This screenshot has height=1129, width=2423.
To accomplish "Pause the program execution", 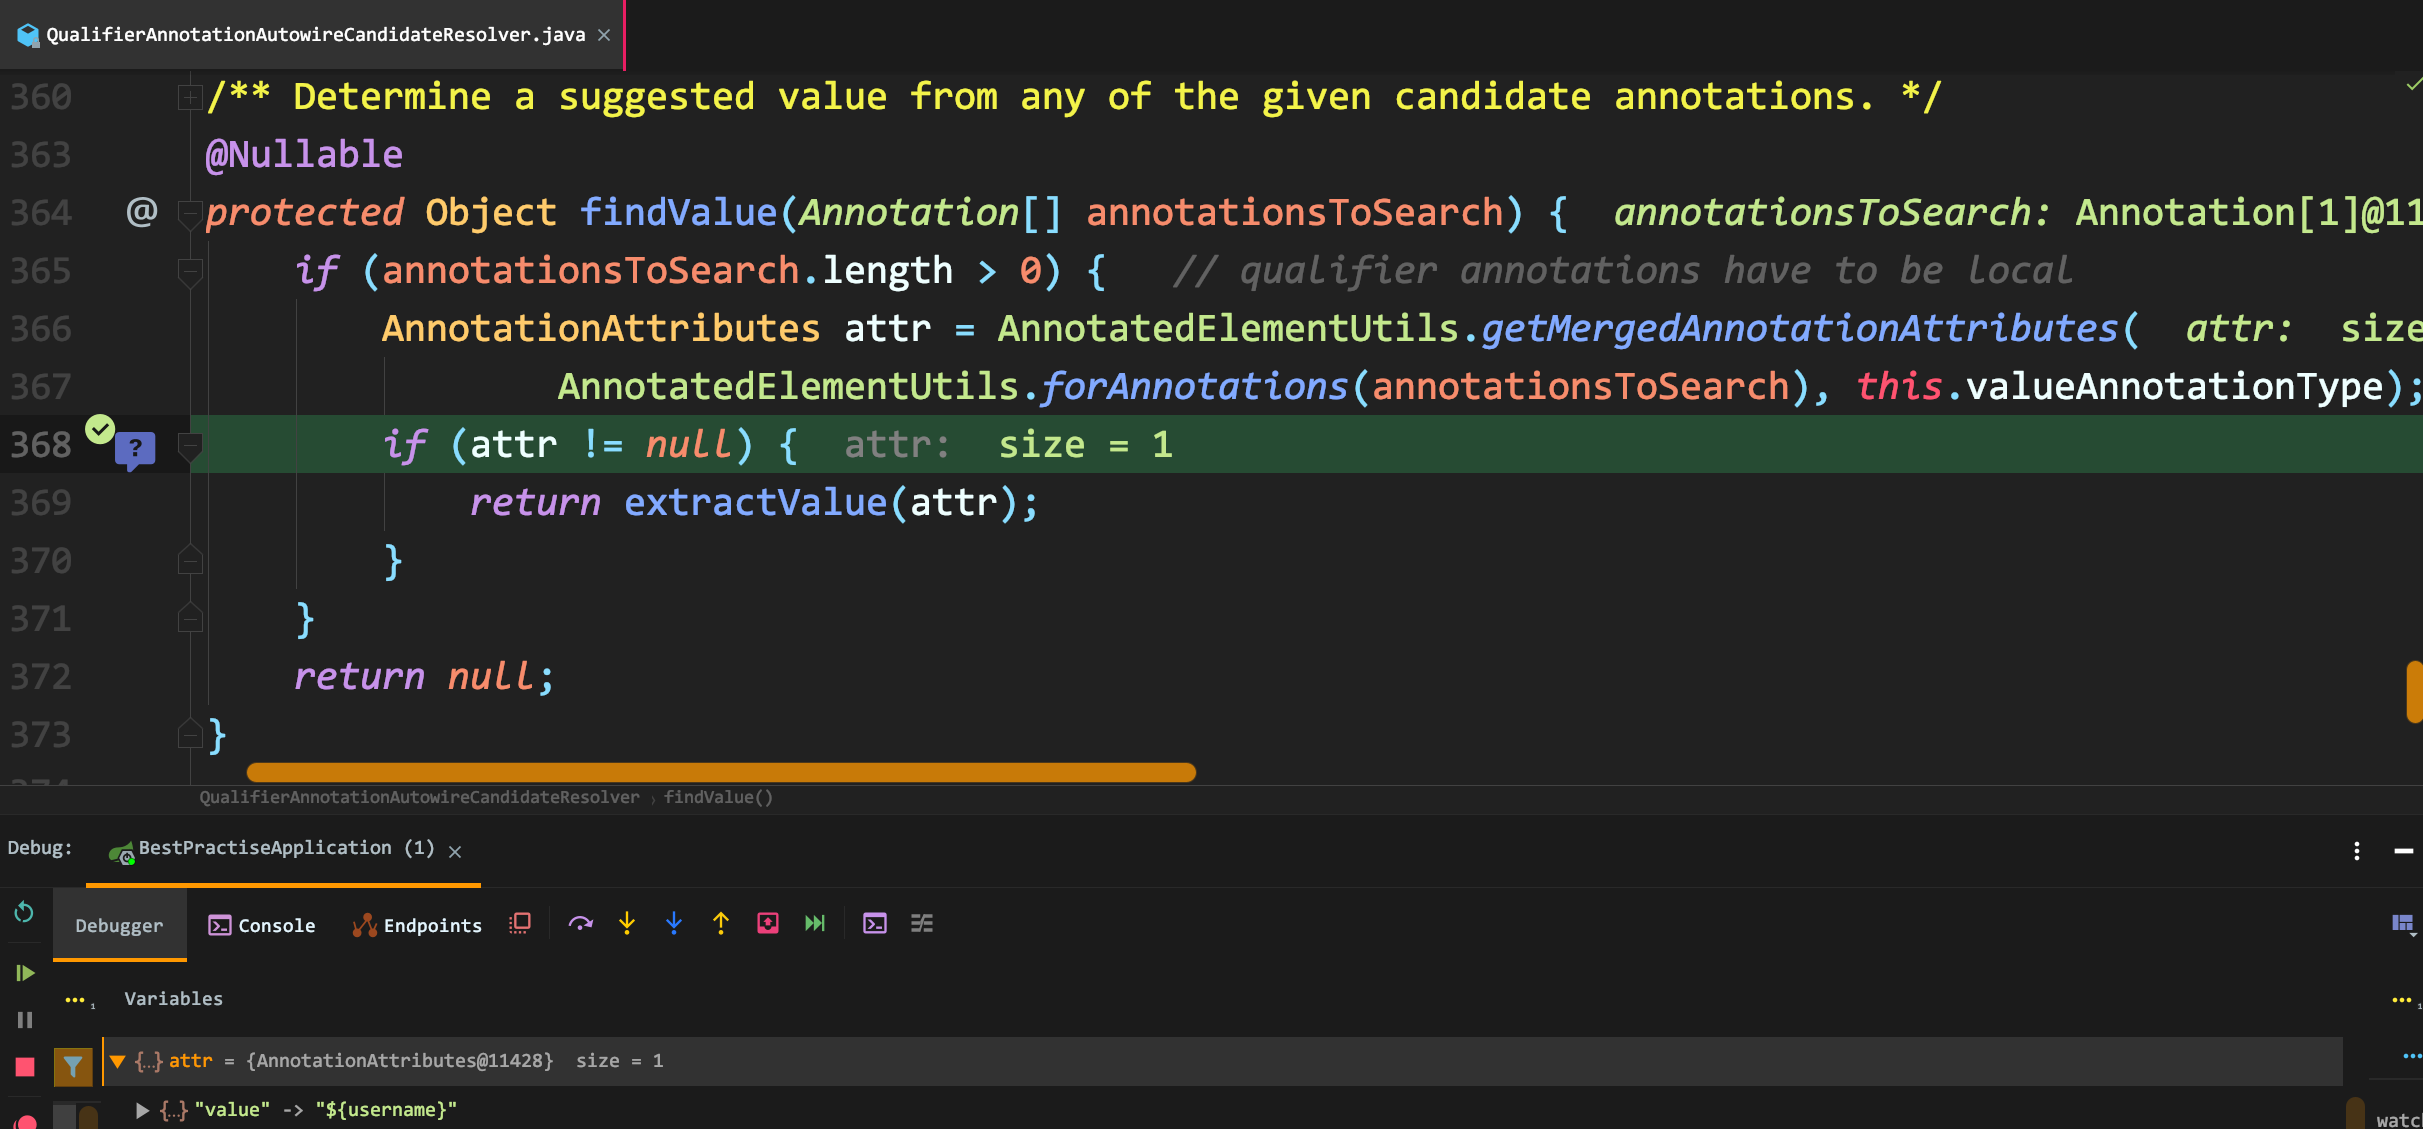I will (25, 1020).
